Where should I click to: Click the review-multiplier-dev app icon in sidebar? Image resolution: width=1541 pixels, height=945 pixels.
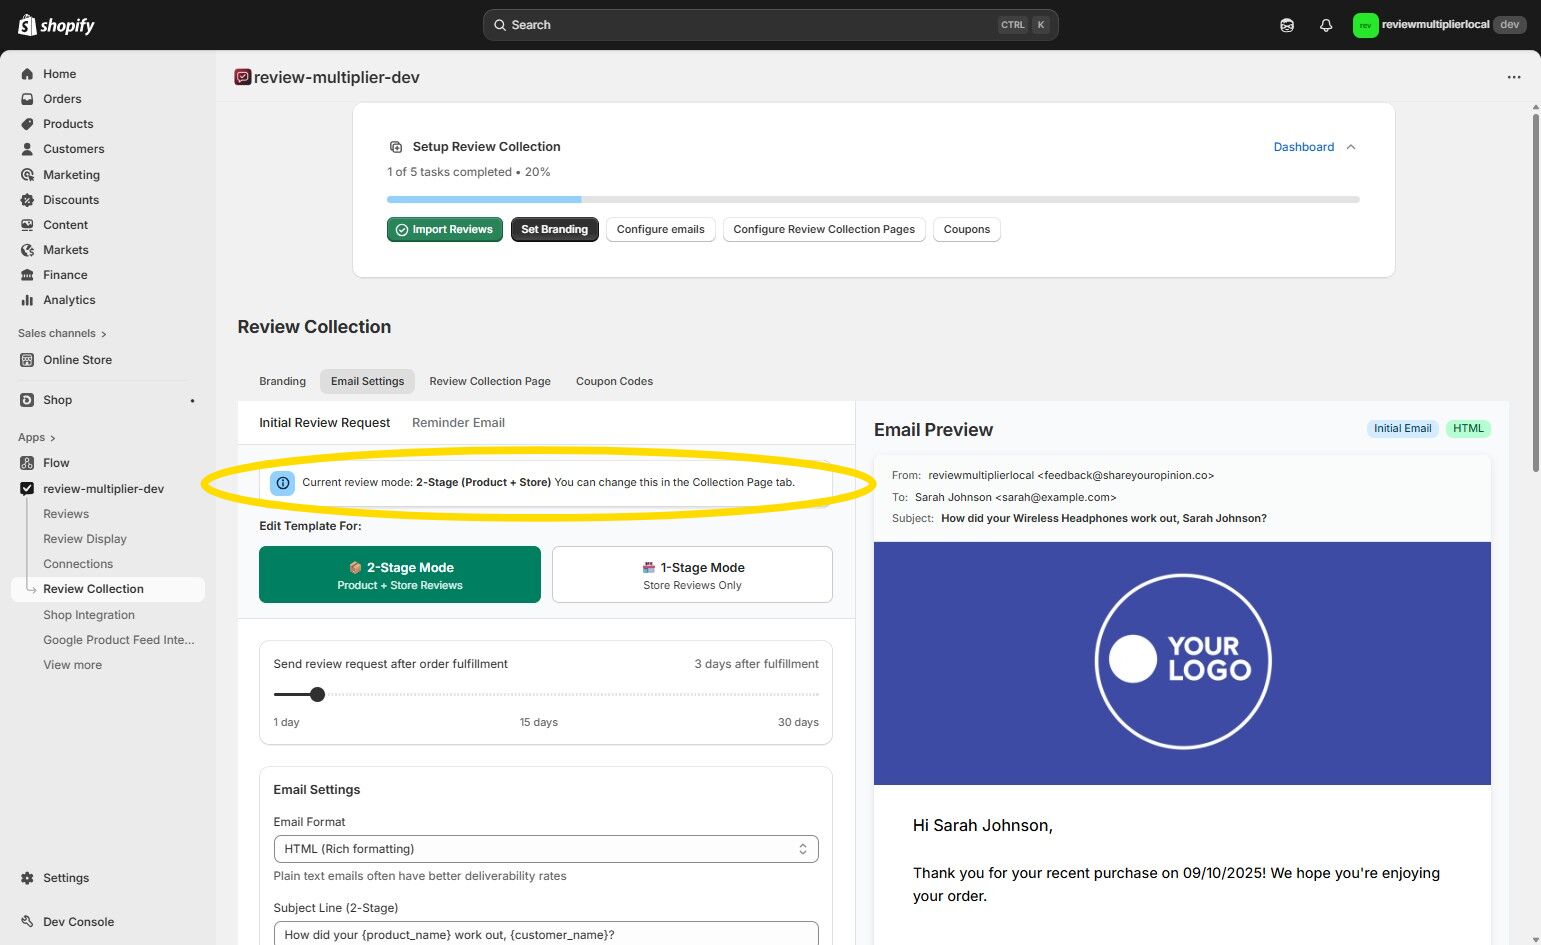[x=27, y=489]
